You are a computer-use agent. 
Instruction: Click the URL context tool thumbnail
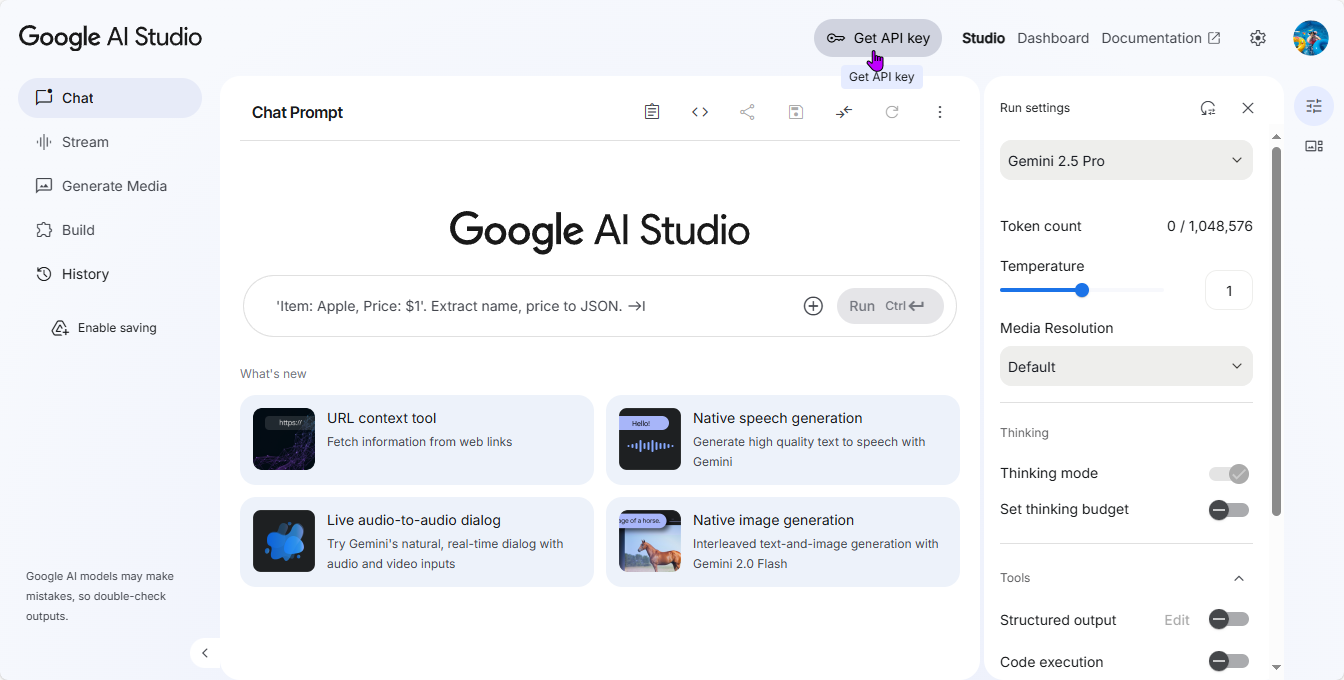pos(284,439)
